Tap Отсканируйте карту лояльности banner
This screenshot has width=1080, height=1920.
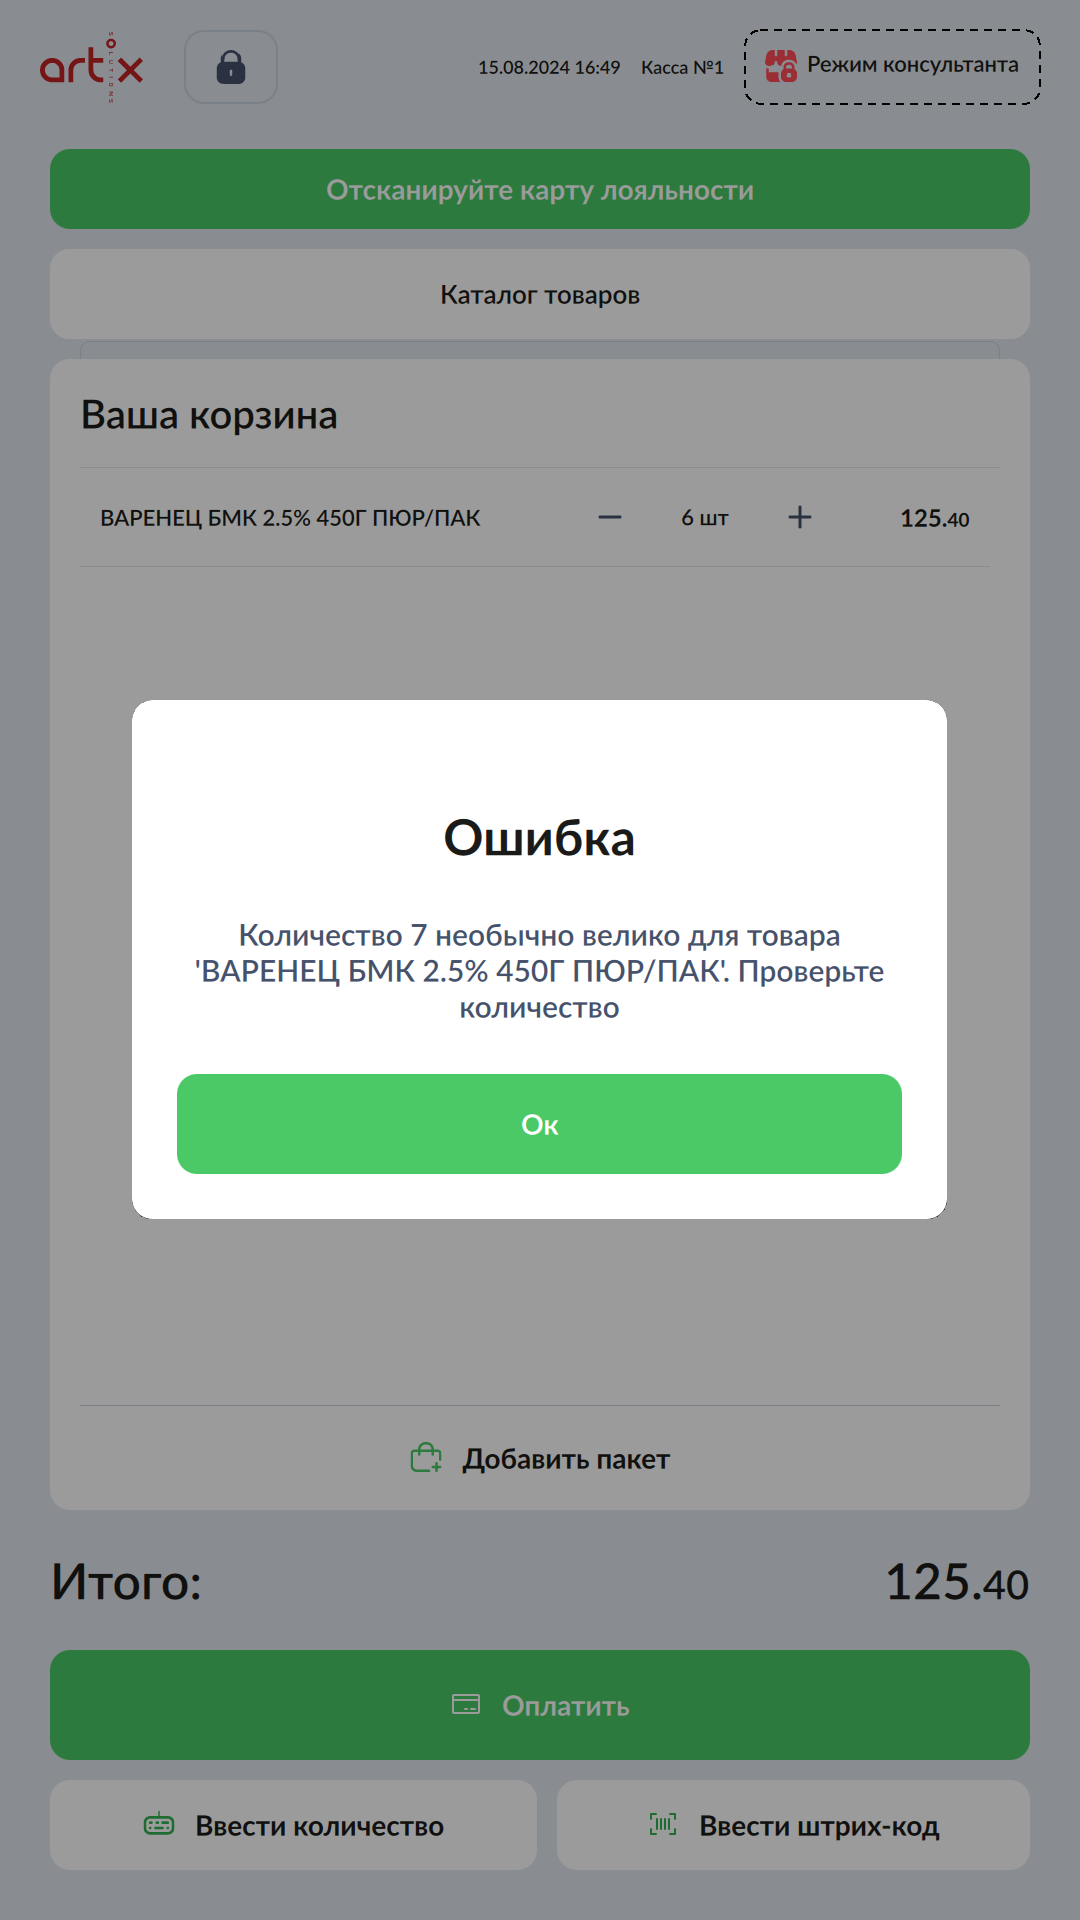540,189
